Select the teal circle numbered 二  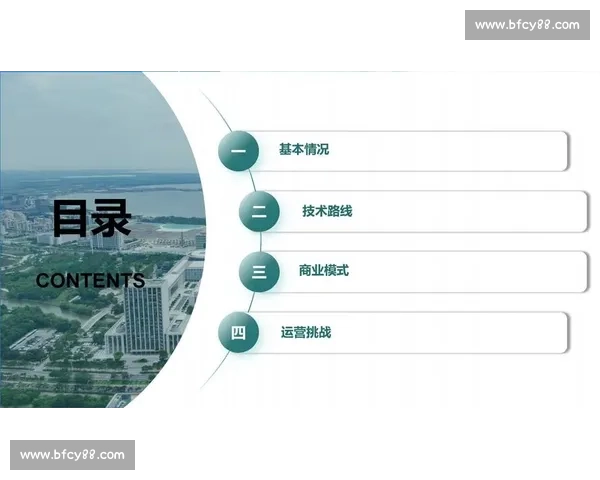coord(259,211)
